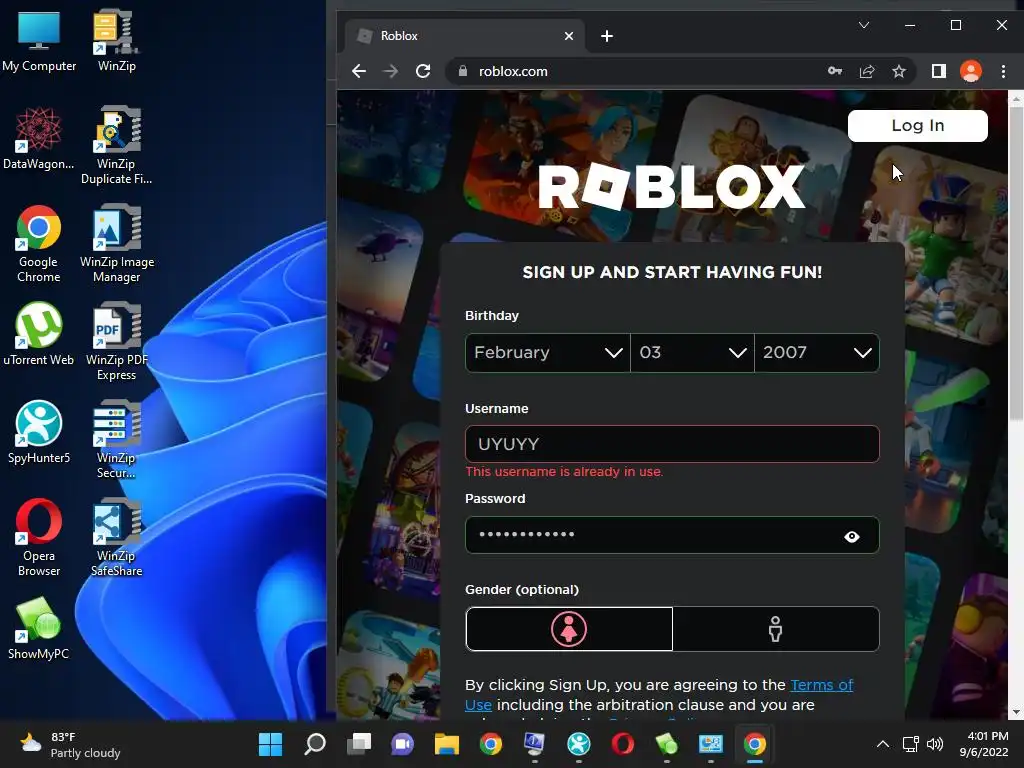
Task: Launch SpyHunter5 desktop shortcut
Action: click(x=39, y=432)
